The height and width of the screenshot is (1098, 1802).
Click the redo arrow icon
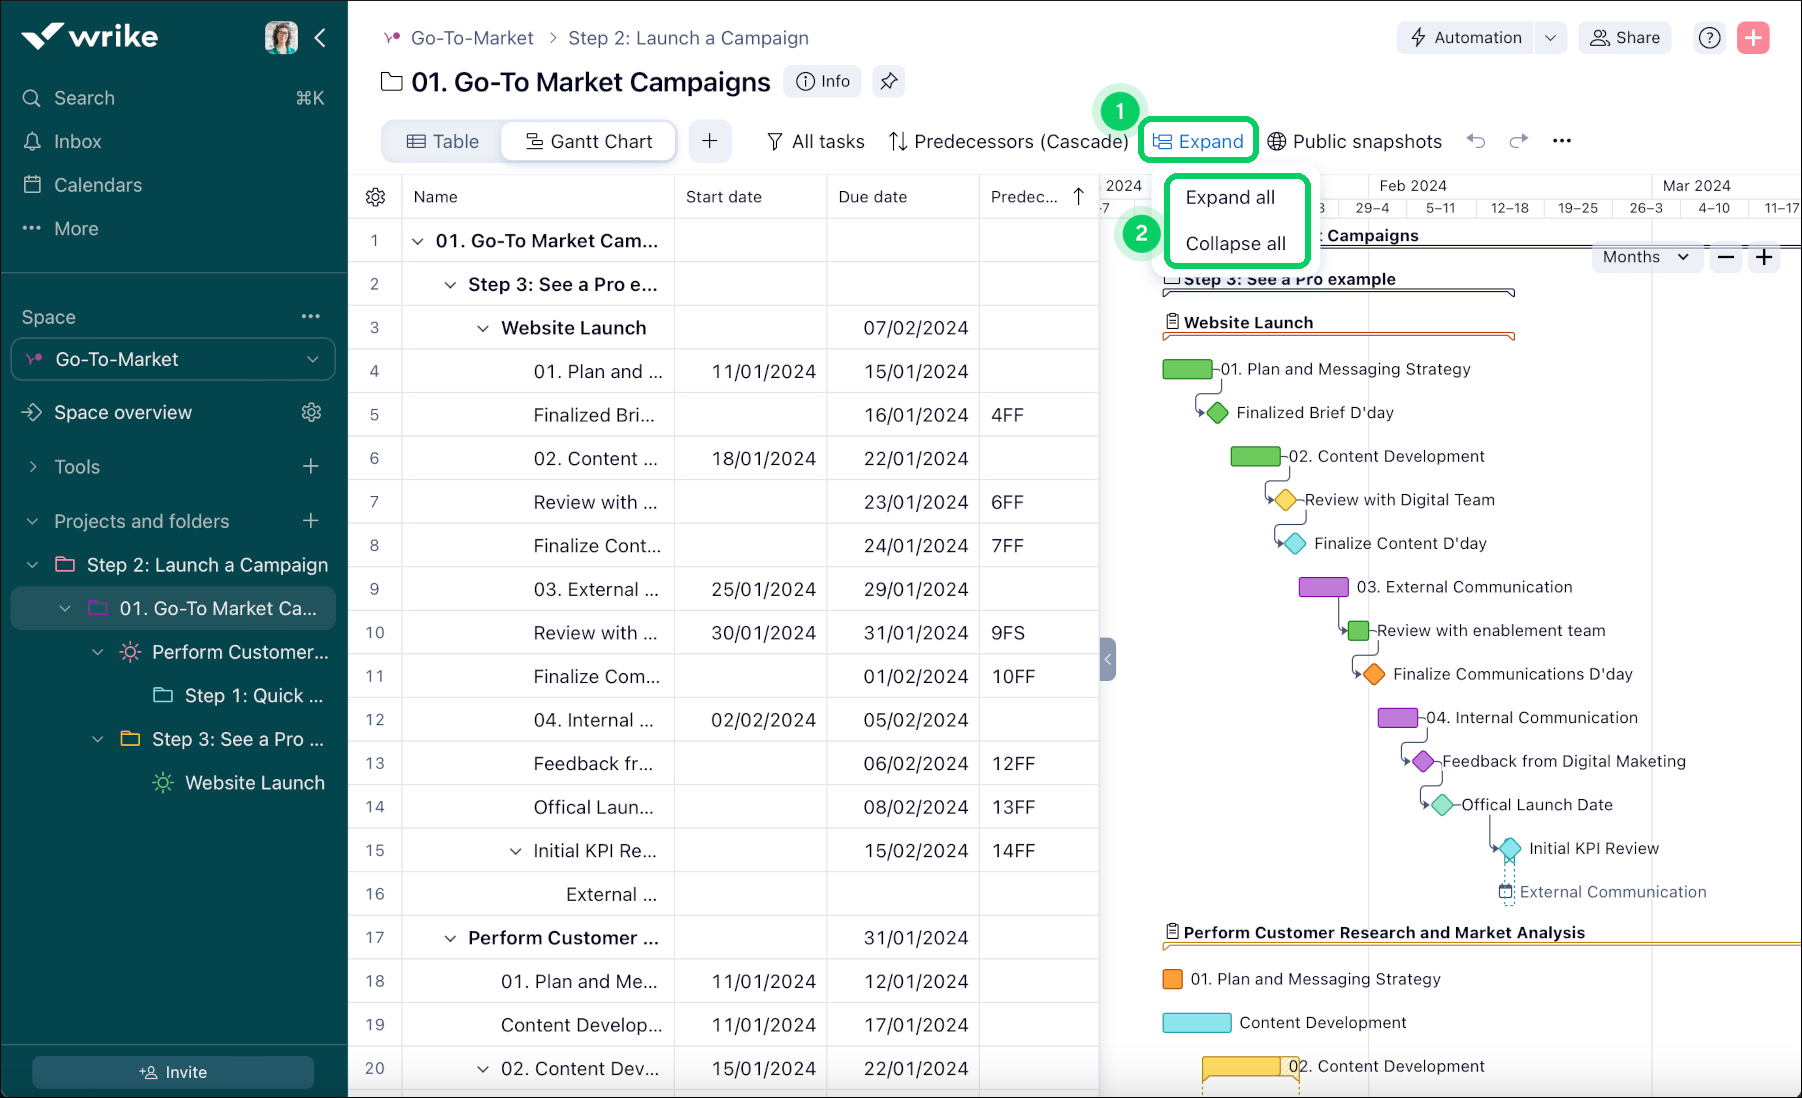1518,141
